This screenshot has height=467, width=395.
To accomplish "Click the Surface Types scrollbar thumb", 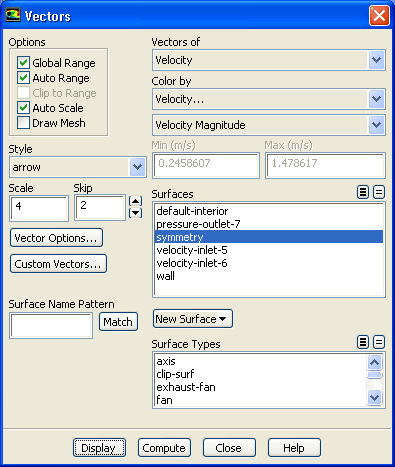I will click(375, 375).
